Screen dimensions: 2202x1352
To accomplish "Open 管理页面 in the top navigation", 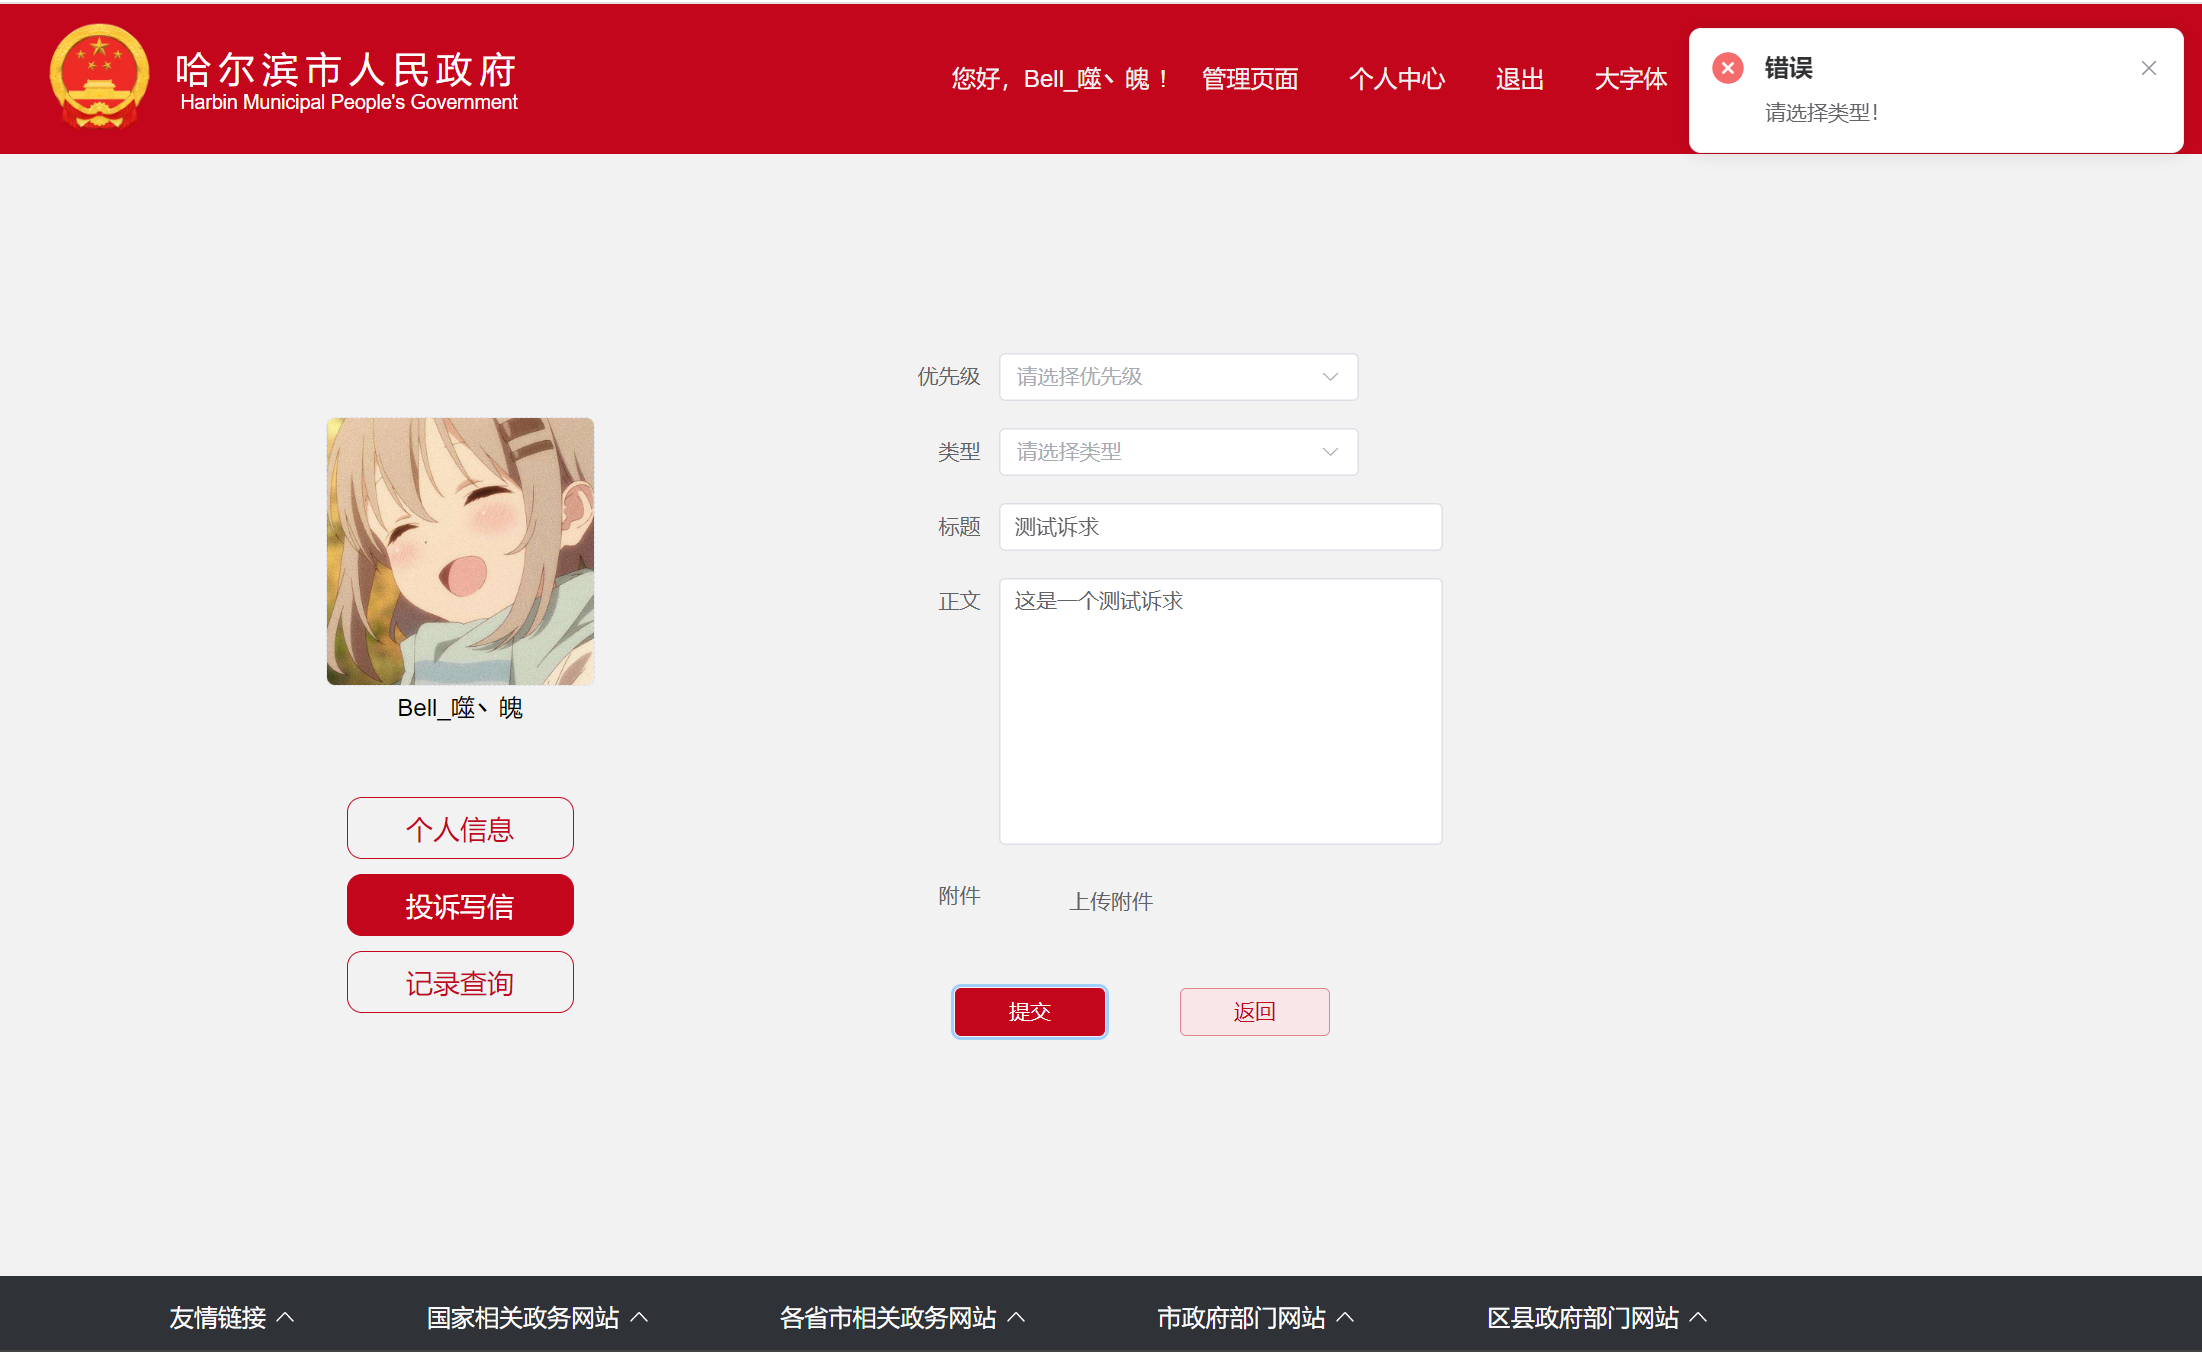I will (x=1249, y=79).
